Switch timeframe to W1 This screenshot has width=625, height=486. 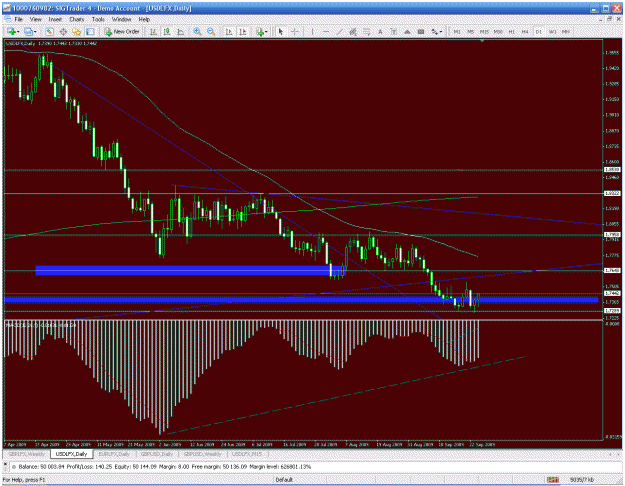(552, 31)
